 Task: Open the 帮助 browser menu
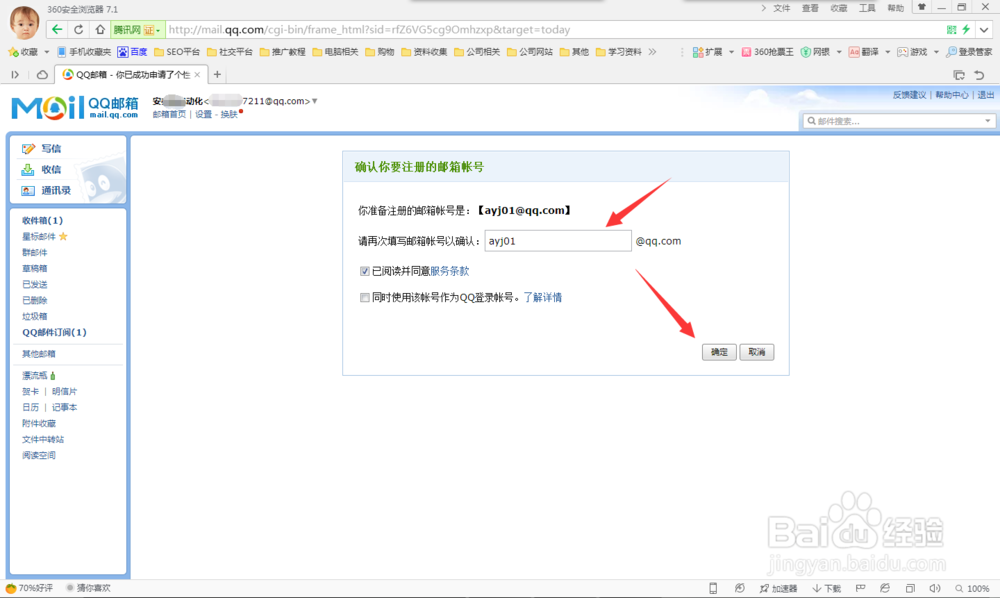pos(895,8)
